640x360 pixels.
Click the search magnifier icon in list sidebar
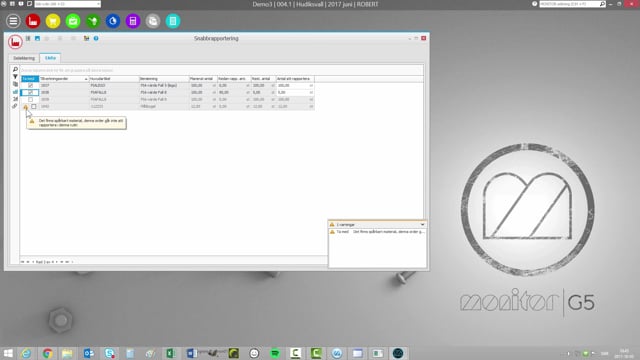(x=15, y=70)
